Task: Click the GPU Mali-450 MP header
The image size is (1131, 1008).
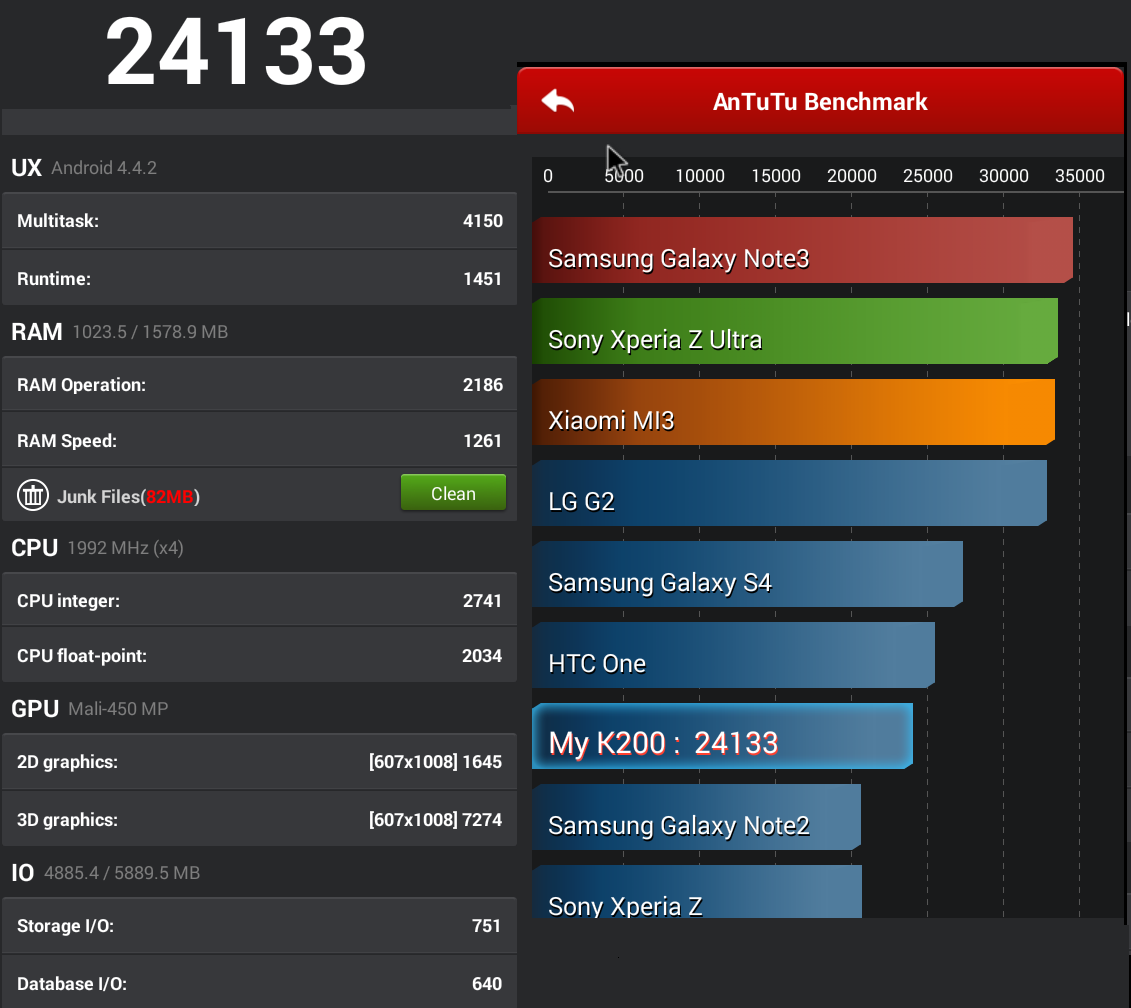Action: pyautogui.click(x=89, y=709)
